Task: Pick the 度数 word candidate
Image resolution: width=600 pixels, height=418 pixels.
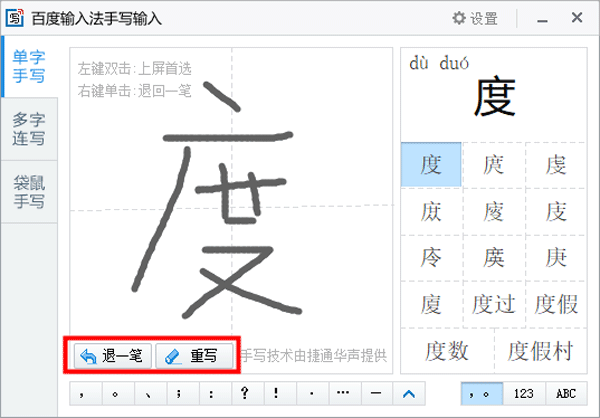Action: point(447,351)
